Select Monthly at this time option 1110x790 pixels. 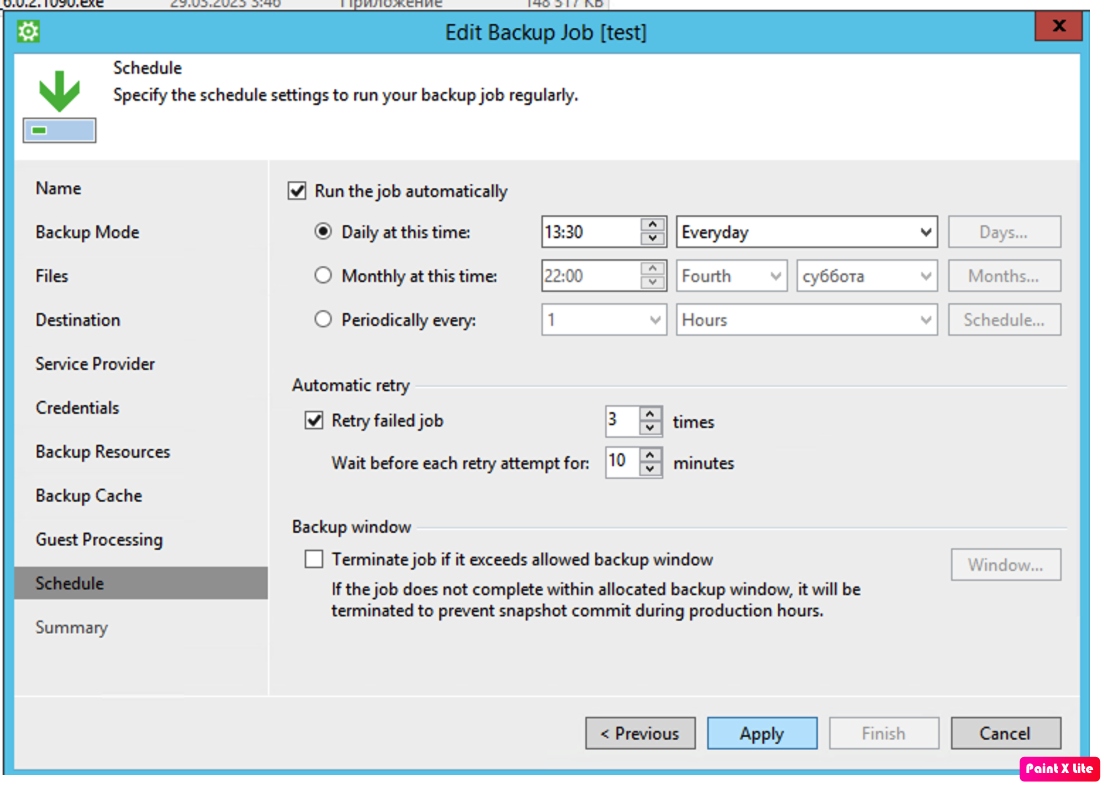pos(323,275)
